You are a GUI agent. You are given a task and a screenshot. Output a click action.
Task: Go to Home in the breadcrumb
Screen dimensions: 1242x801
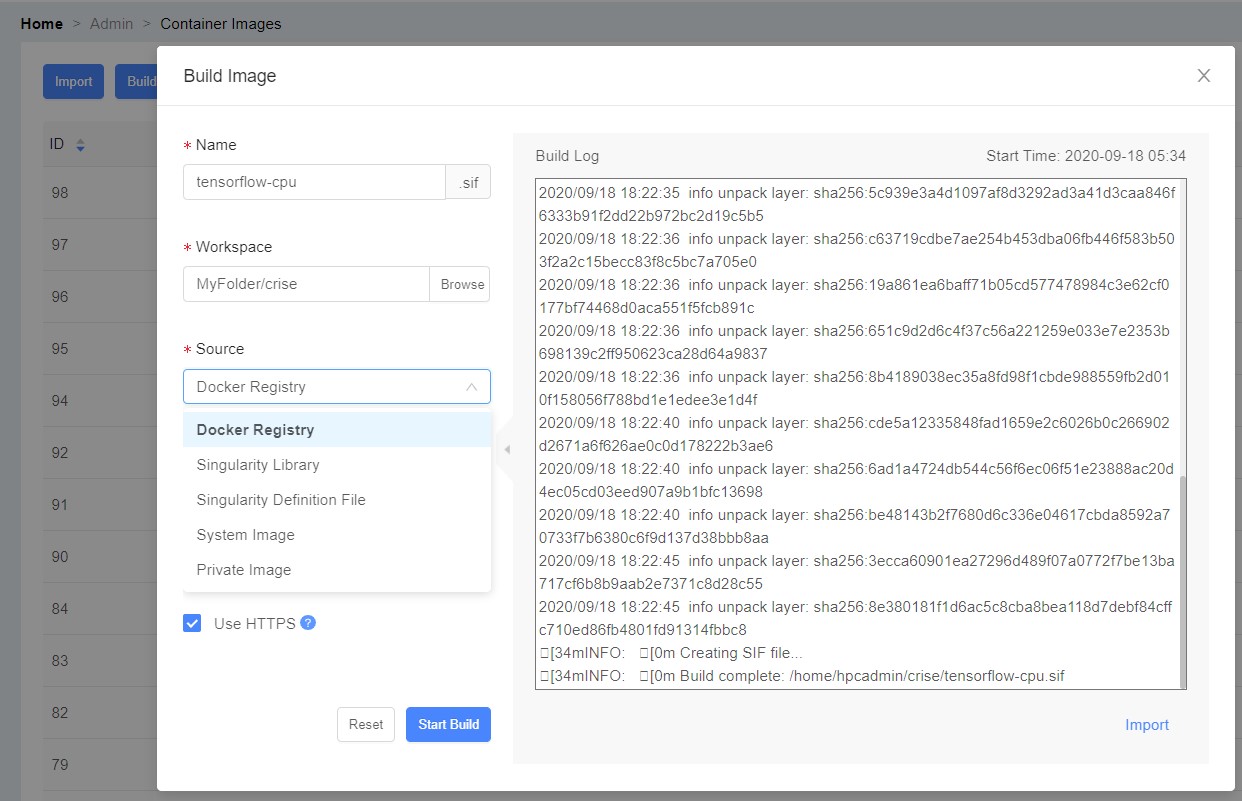[x=41, y=23]
